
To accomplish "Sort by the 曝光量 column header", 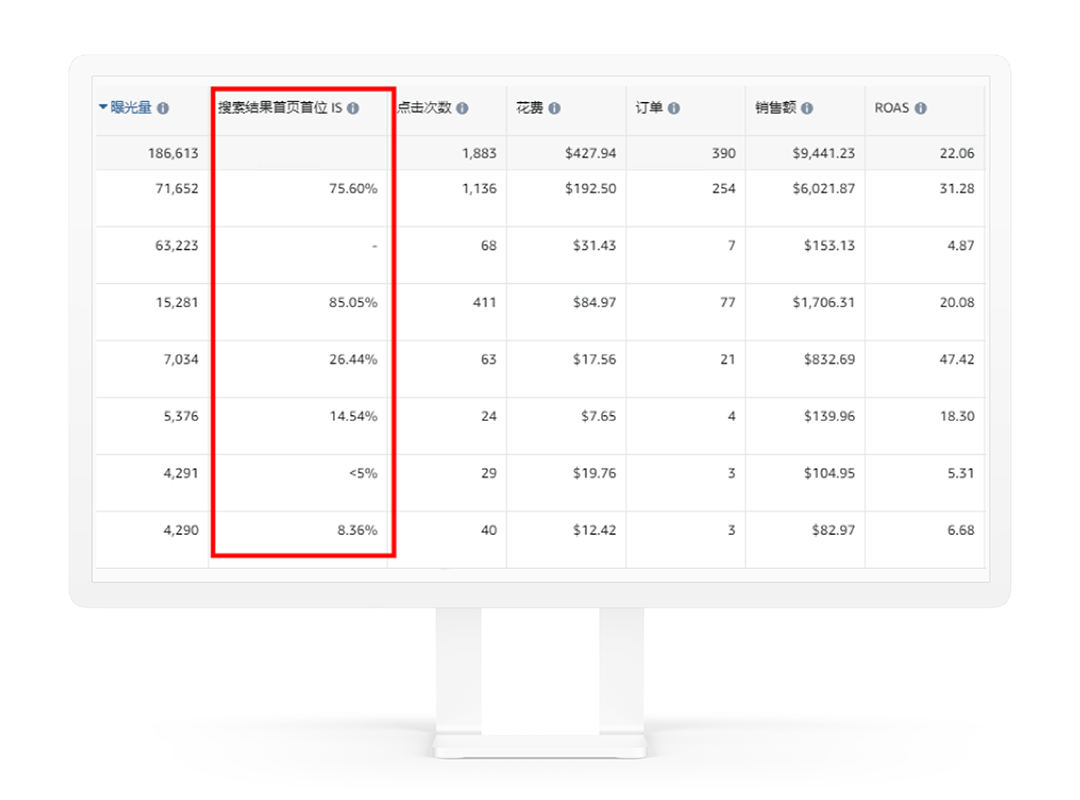I will pyautogui.click(x=131, y=107).
